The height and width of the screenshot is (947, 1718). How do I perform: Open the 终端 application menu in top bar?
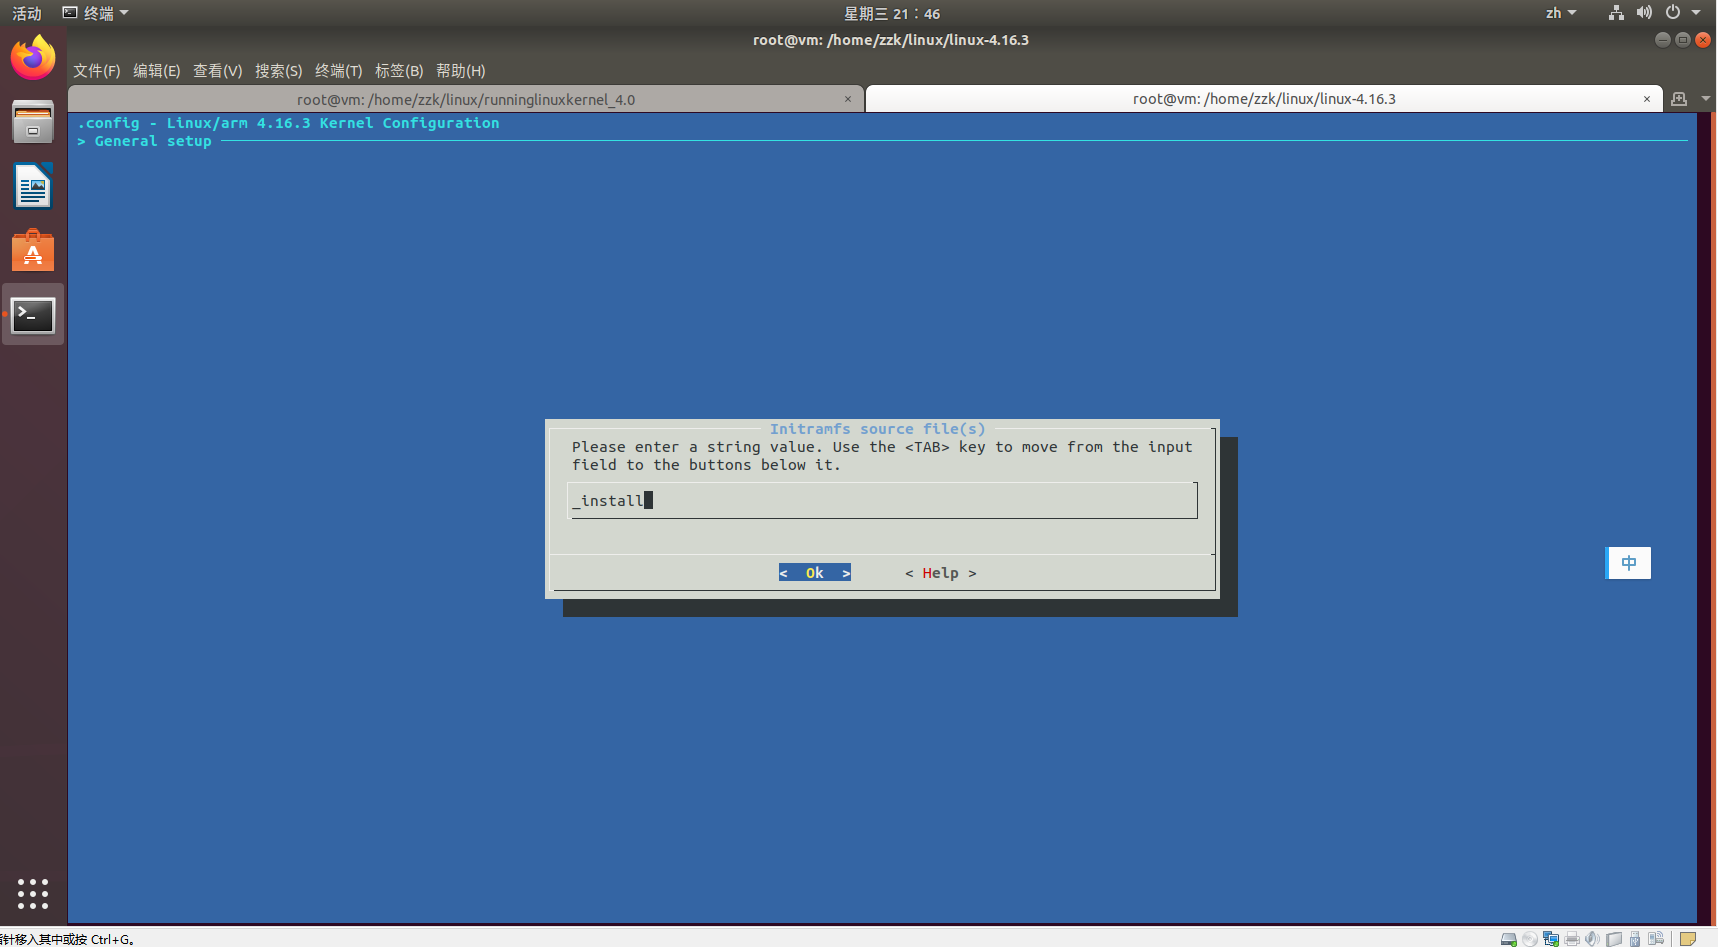pos(95,13)
